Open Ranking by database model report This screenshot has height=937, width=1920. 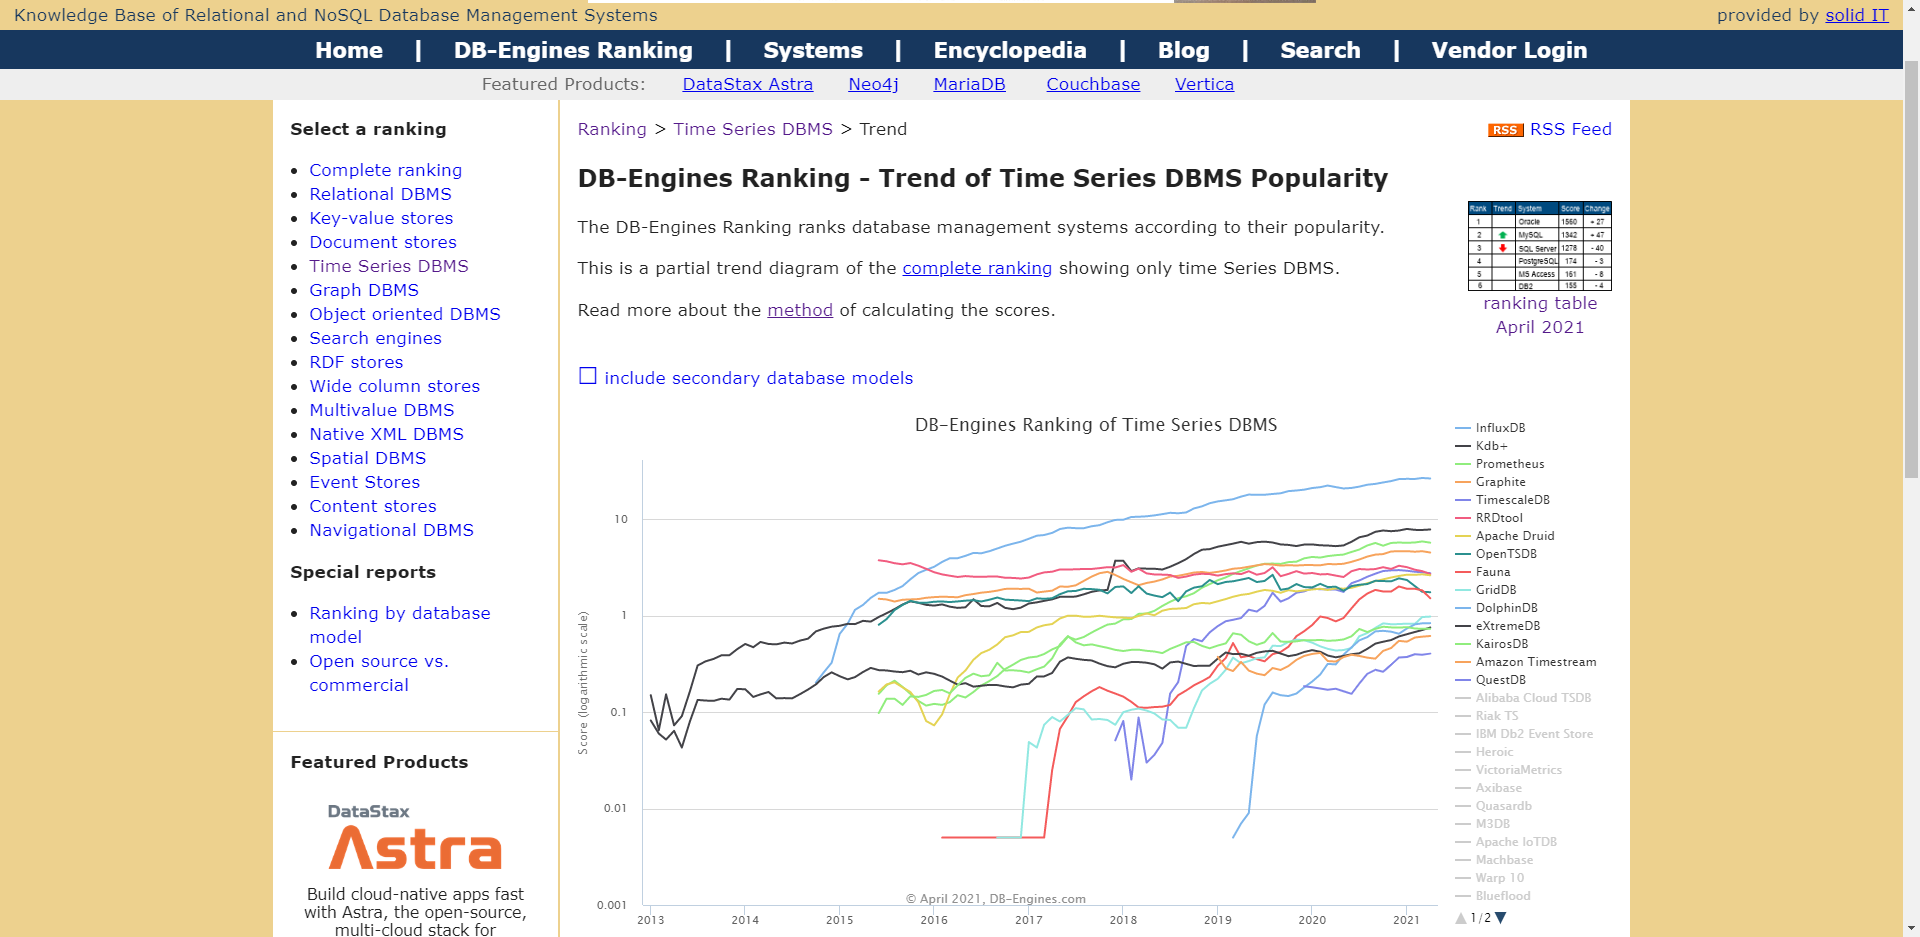[400, 625]
